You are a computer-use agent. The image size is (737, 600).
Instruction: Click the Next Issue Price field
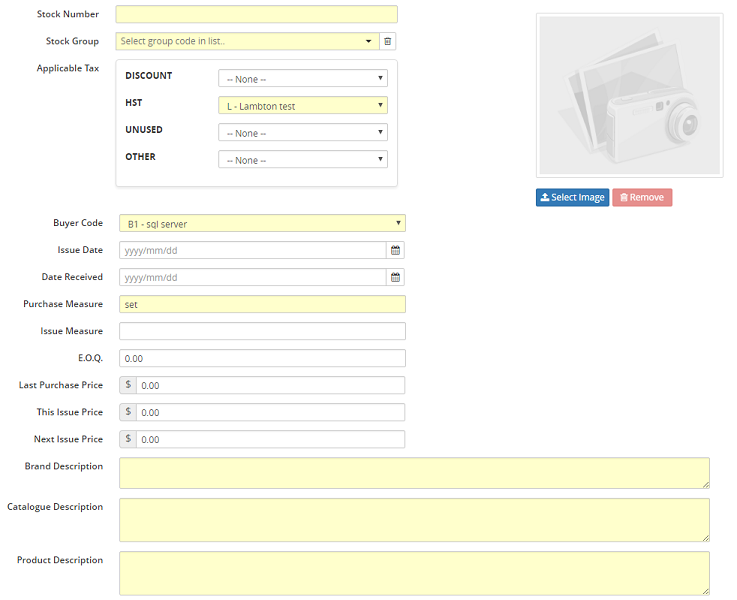click(270, 439)
